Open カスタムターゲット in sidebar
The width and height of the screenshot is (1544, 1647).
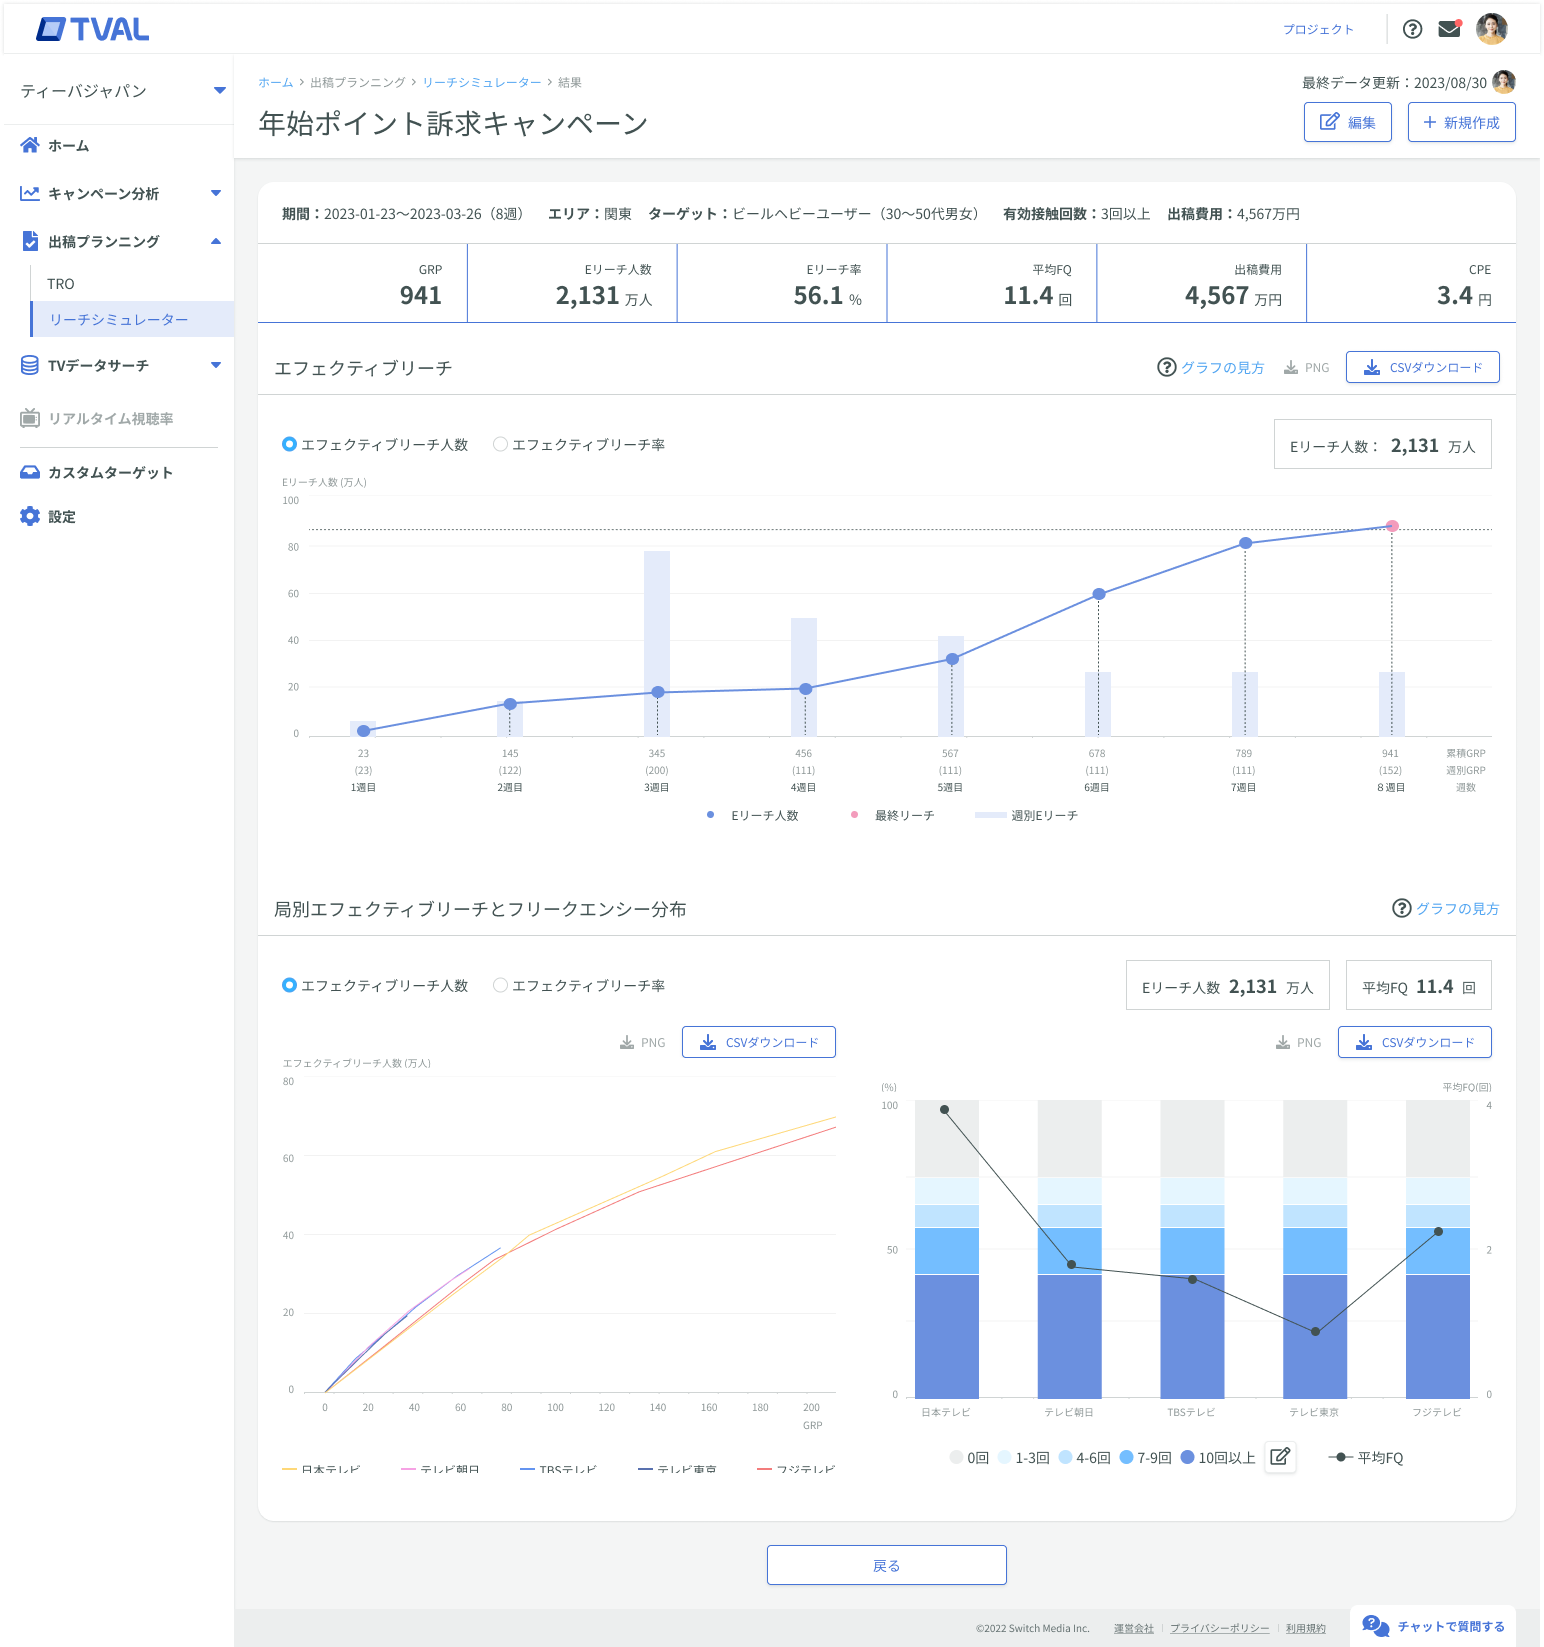coord(110,473)
